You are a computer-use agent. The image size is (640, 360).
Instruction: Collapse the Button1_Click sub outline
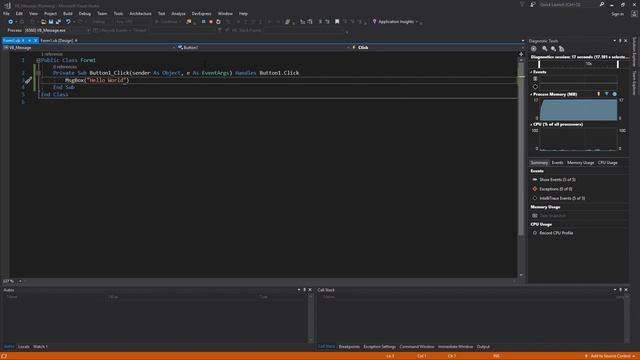pos(38,73)
